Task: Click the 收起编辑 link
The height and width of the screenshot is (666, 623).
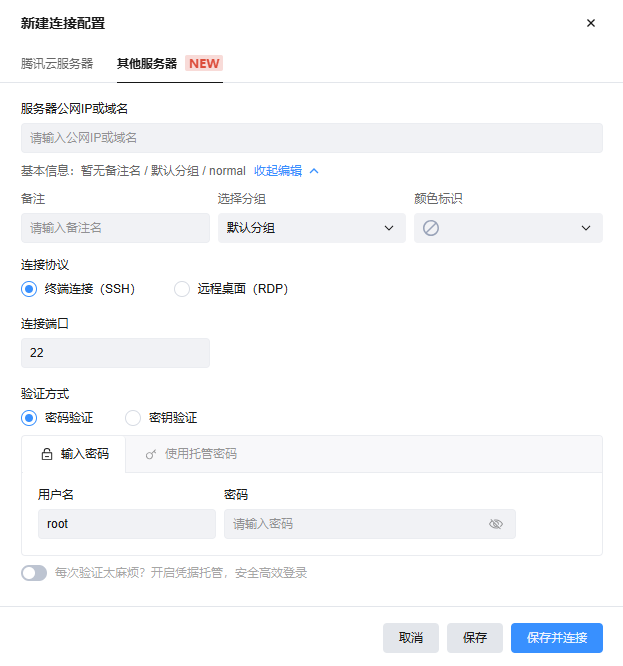Action: [278, 171]
